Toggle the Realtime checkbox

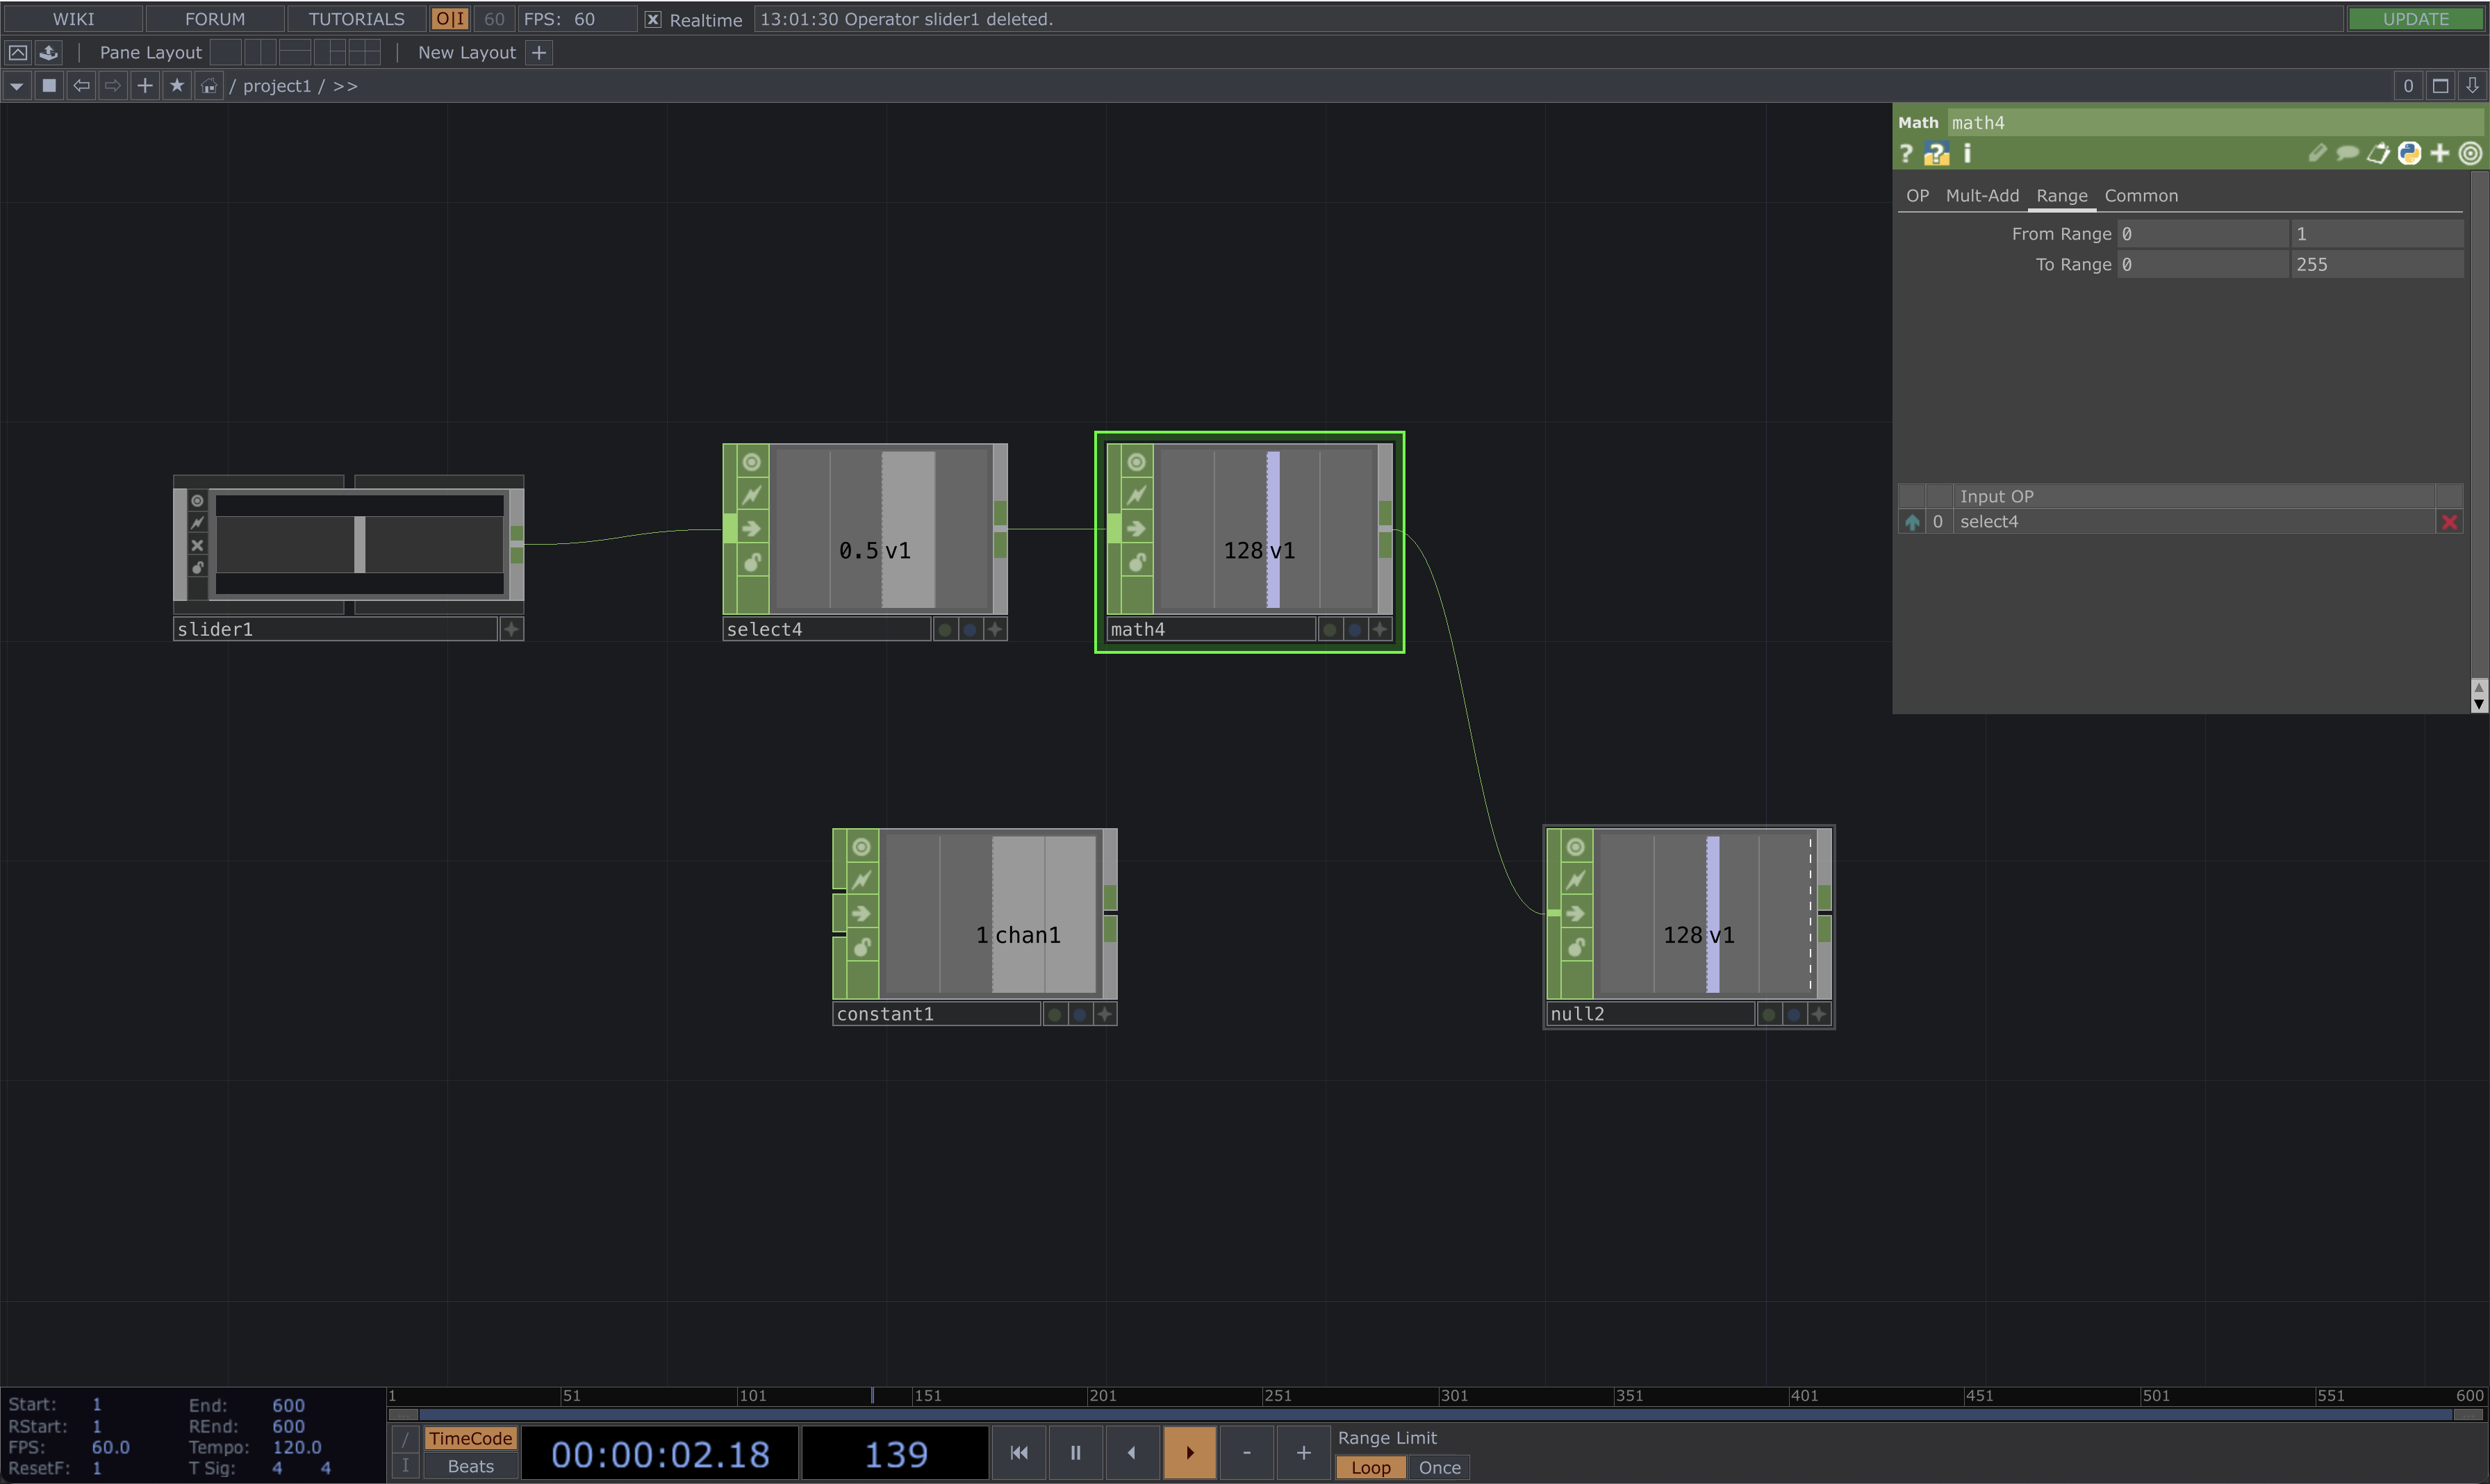[653, 20]
